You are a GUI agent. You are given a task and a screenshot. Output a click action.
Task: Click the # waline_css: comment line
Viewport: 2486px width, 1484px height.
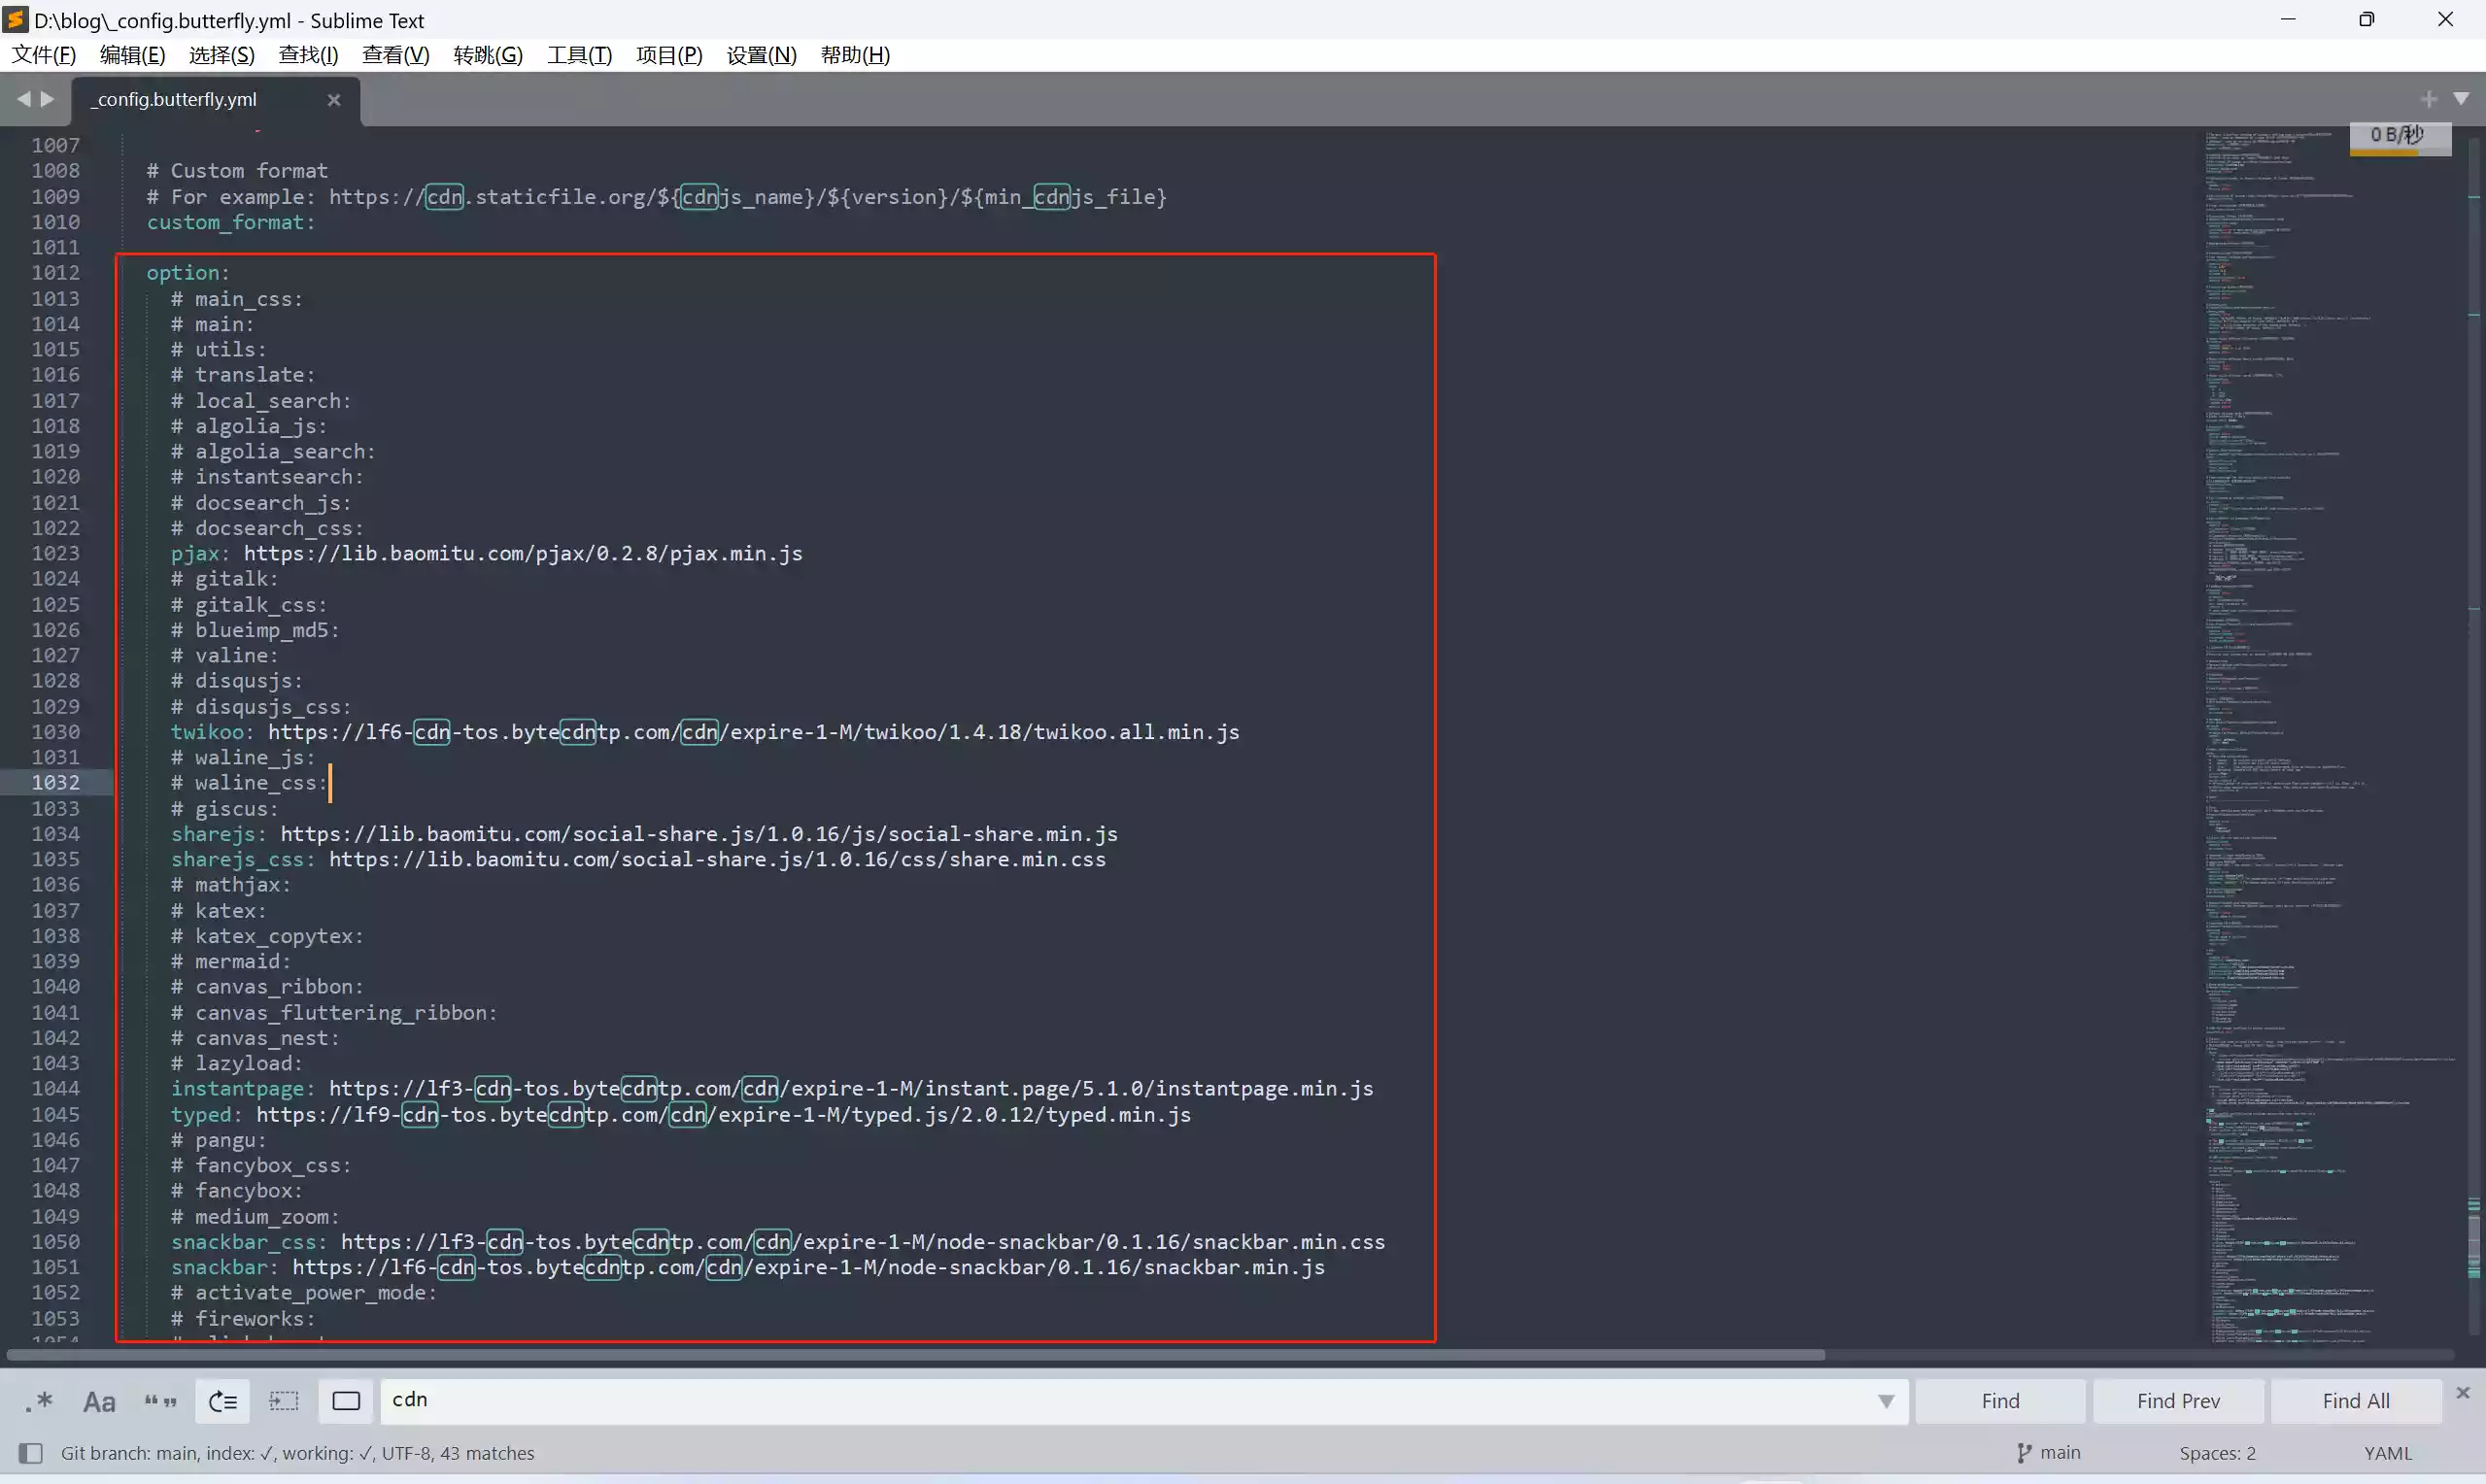(x=249, y=782)
